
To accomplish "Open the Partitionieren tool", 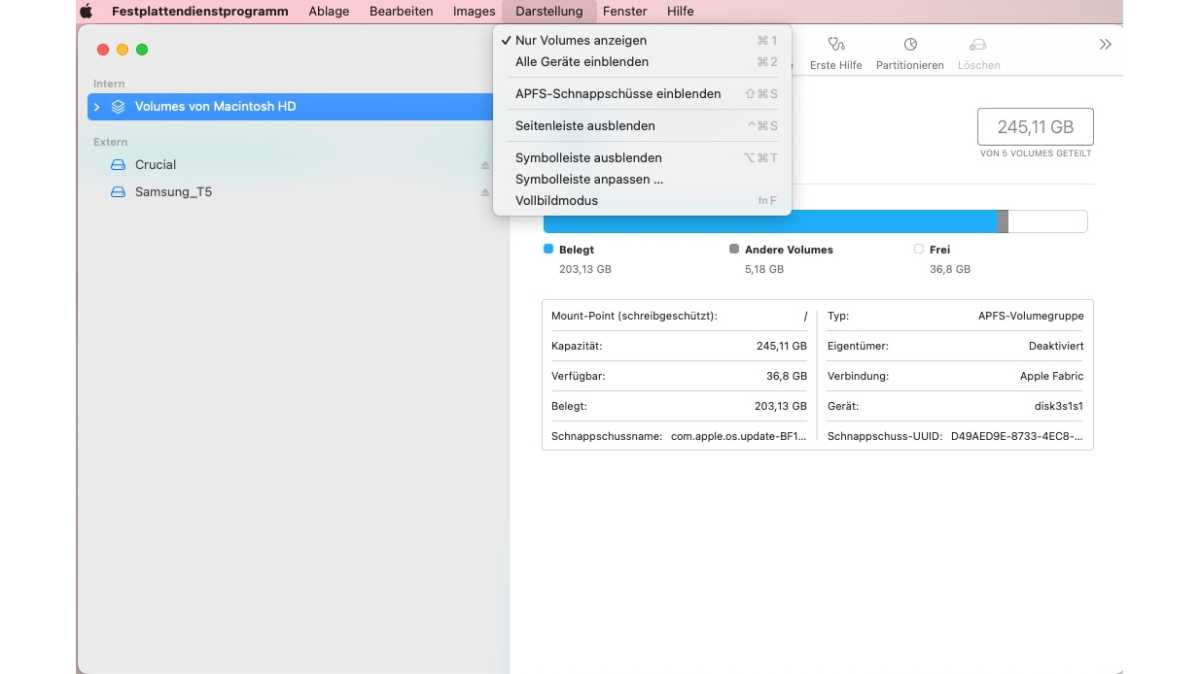I will point(910,54).
